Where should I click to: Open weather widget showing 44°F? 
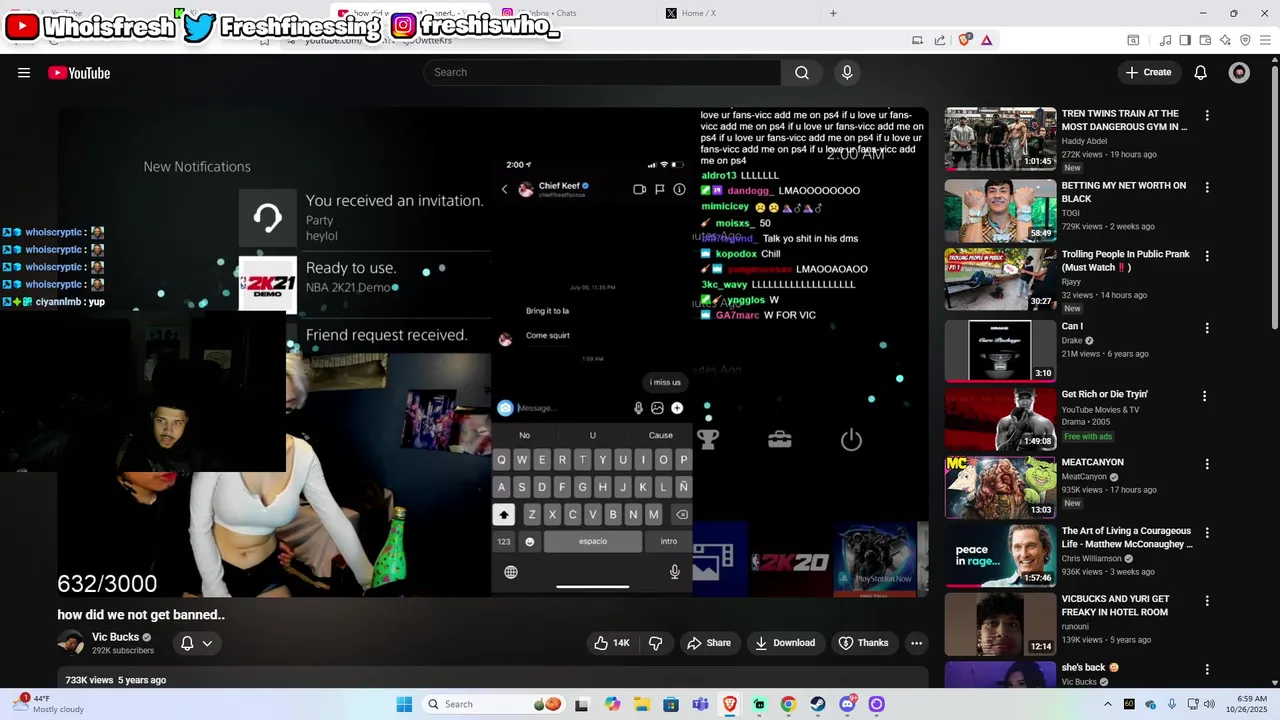coord(48,704)
